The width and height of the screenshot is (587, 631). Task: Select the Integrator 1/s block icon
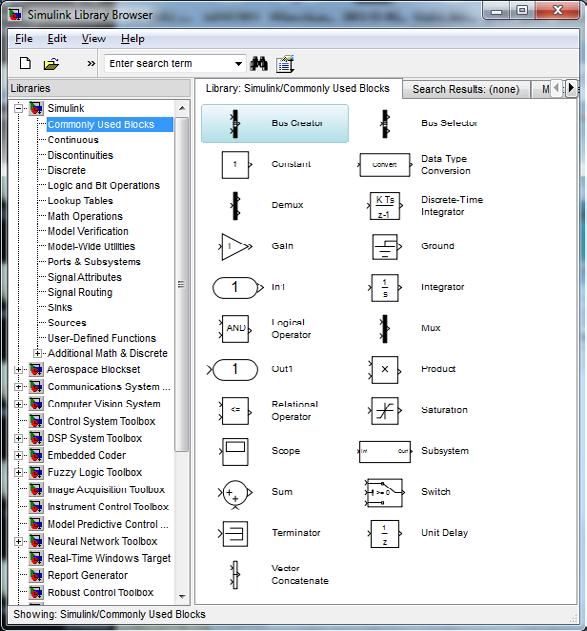pyautogui.click(x=385, y=287)
